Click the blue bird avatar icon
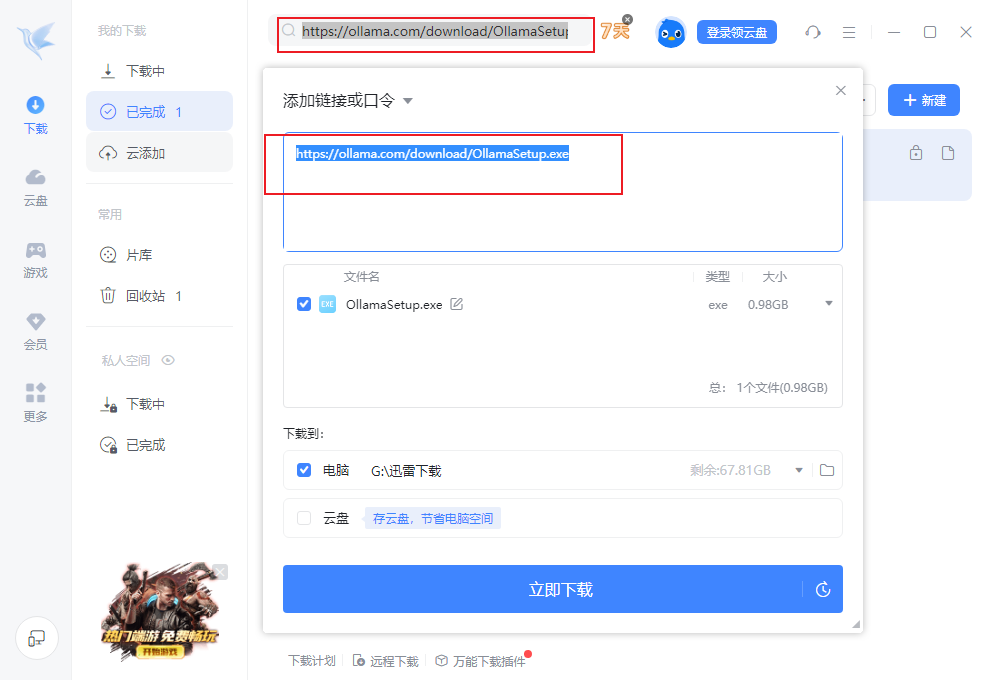Viewport: 1000px width, 680px height. click(x=671, y=33)
